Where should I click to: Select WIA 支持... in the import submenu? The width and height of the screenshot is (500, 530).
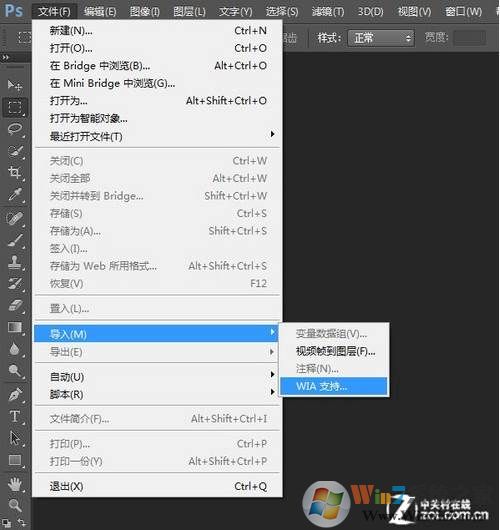click(334, 386)
